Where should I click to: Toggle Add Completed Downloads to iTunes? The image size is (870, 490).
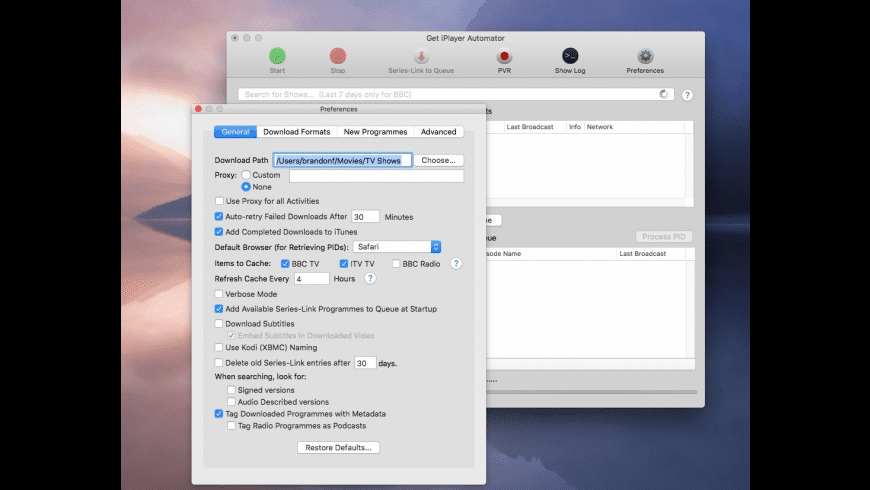coord(219,232)
